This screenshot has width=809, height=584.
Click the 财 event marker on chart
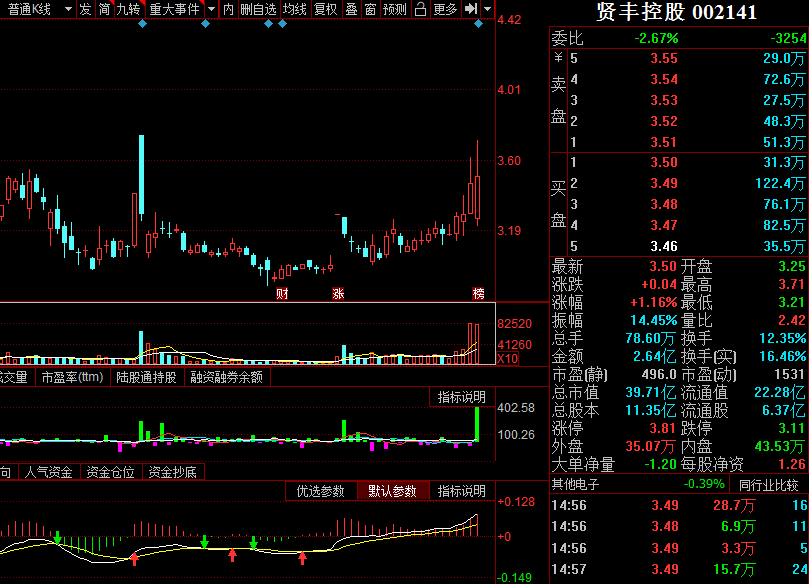pyautogui.click(x=282, y=294)
